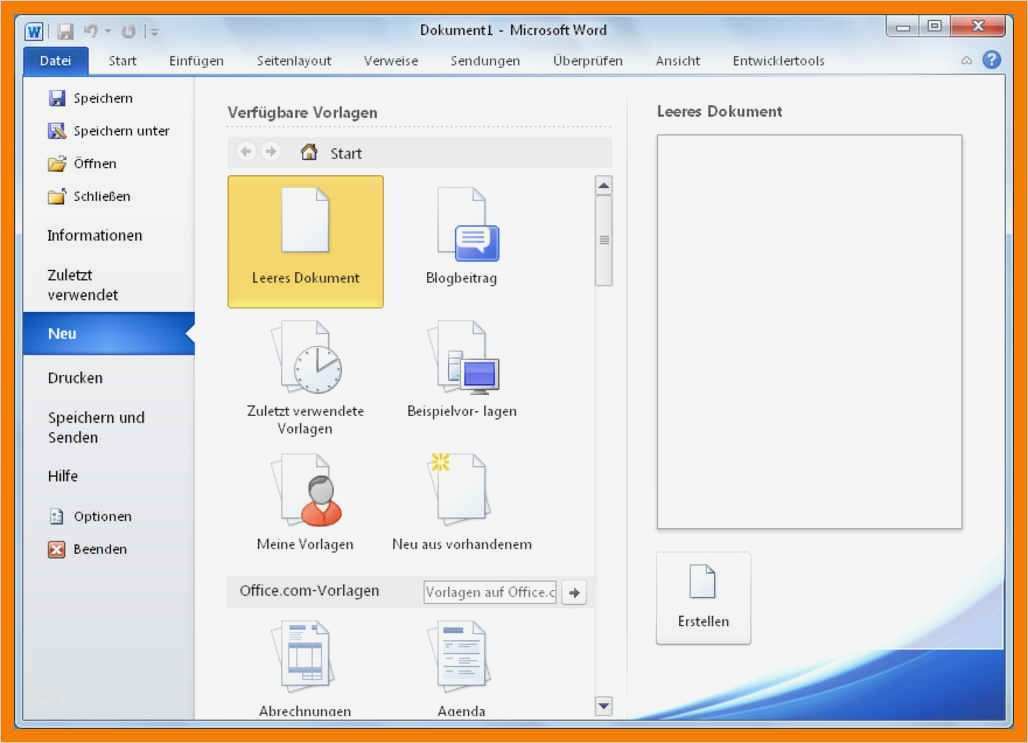Open the Drucken section

tap(75, 378)
